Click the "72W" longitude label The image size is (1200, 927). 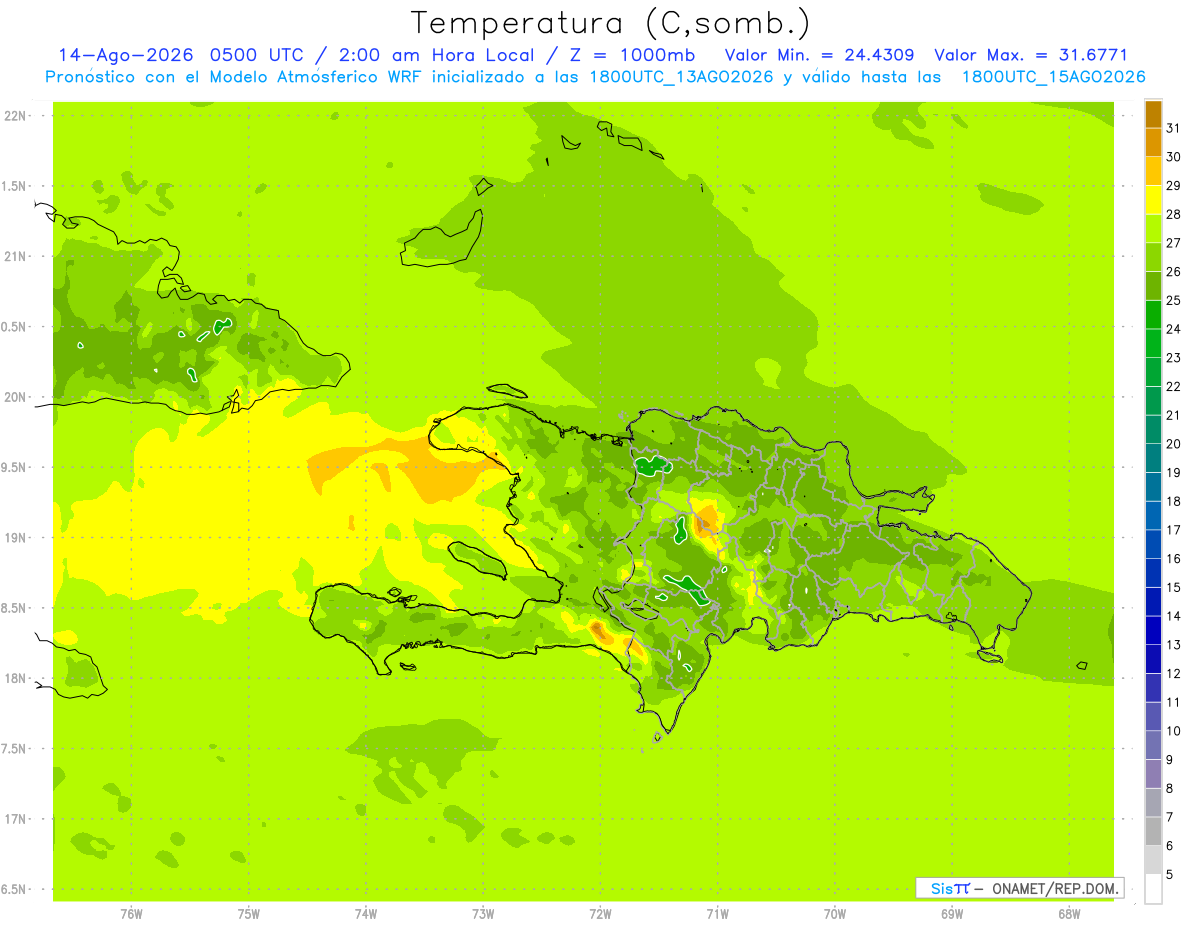point(600,914)
